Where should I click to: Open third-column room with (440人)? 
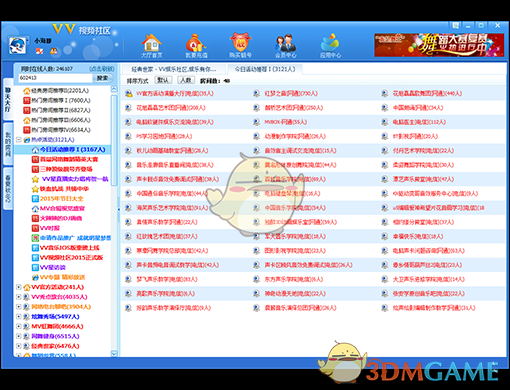click(x=427, y=93)
